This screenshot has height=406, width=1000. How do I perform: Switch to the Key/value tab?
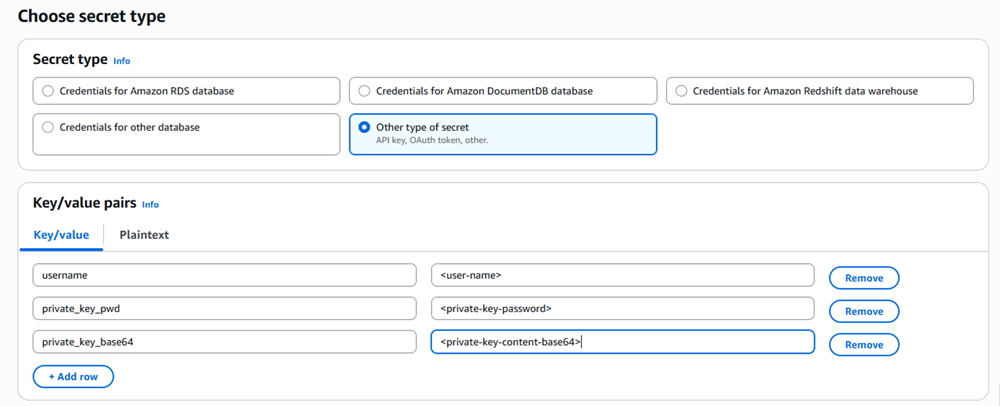(61, 235)
